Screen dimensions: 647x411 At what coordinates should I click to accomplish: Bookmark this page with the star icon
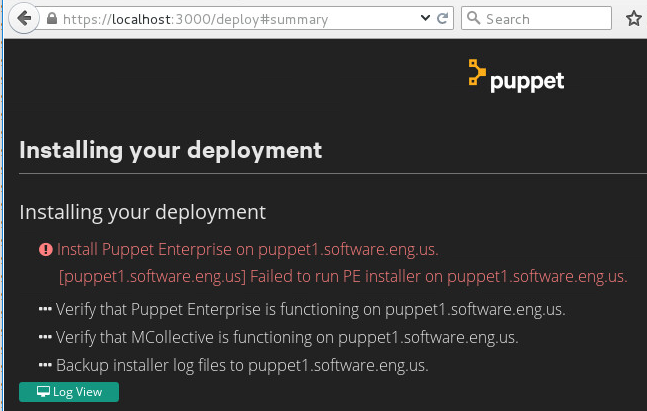coord(633,19)
